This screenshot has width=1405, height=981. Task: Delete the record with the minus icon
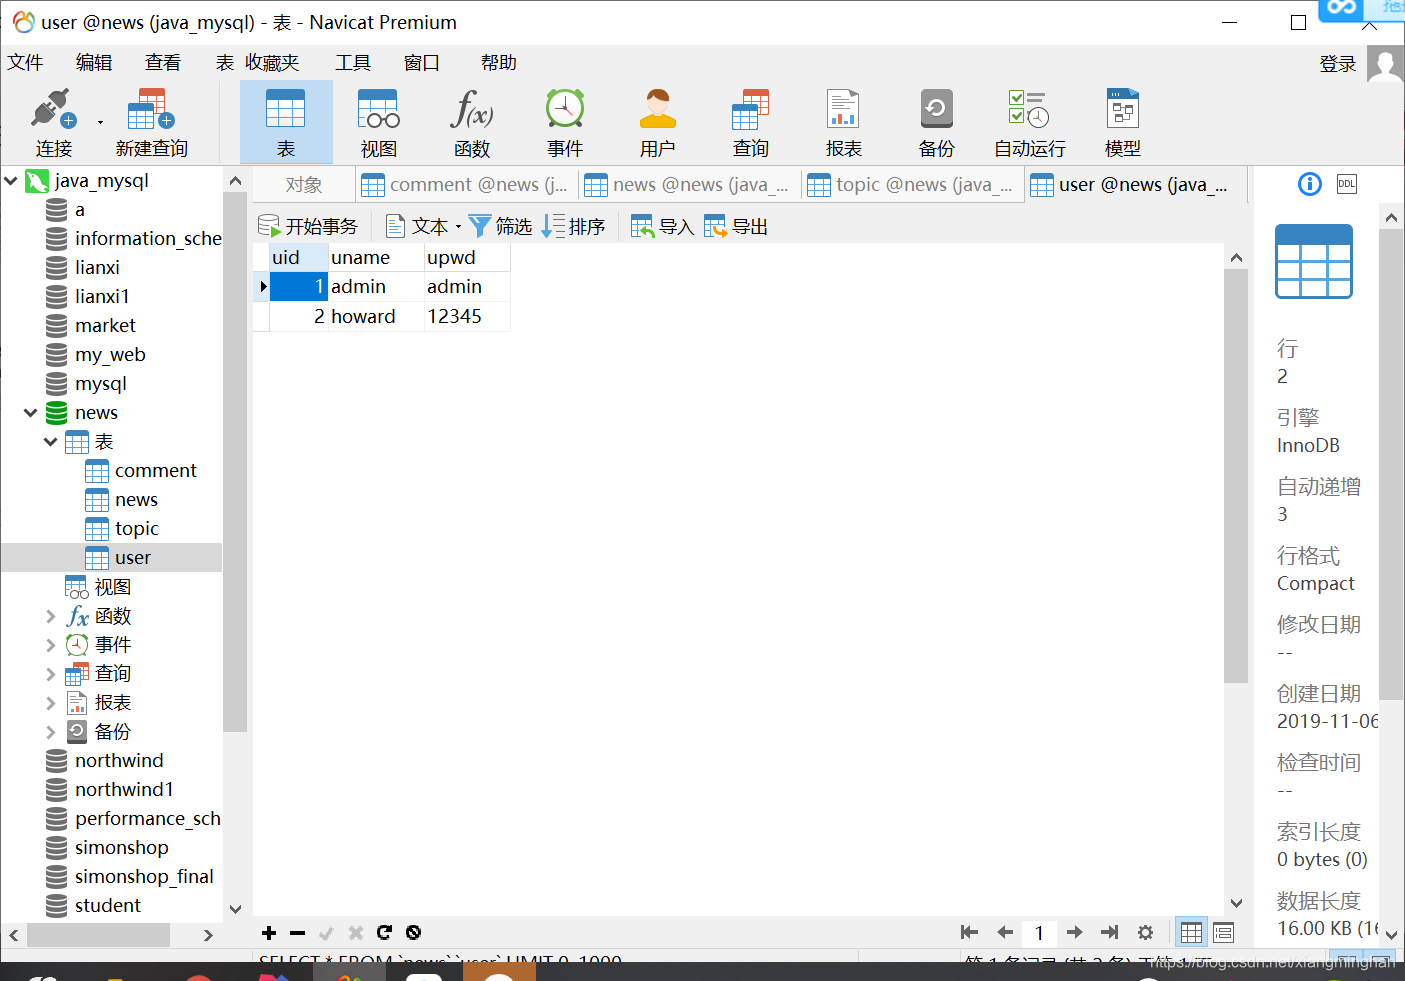tap(298, 933)
